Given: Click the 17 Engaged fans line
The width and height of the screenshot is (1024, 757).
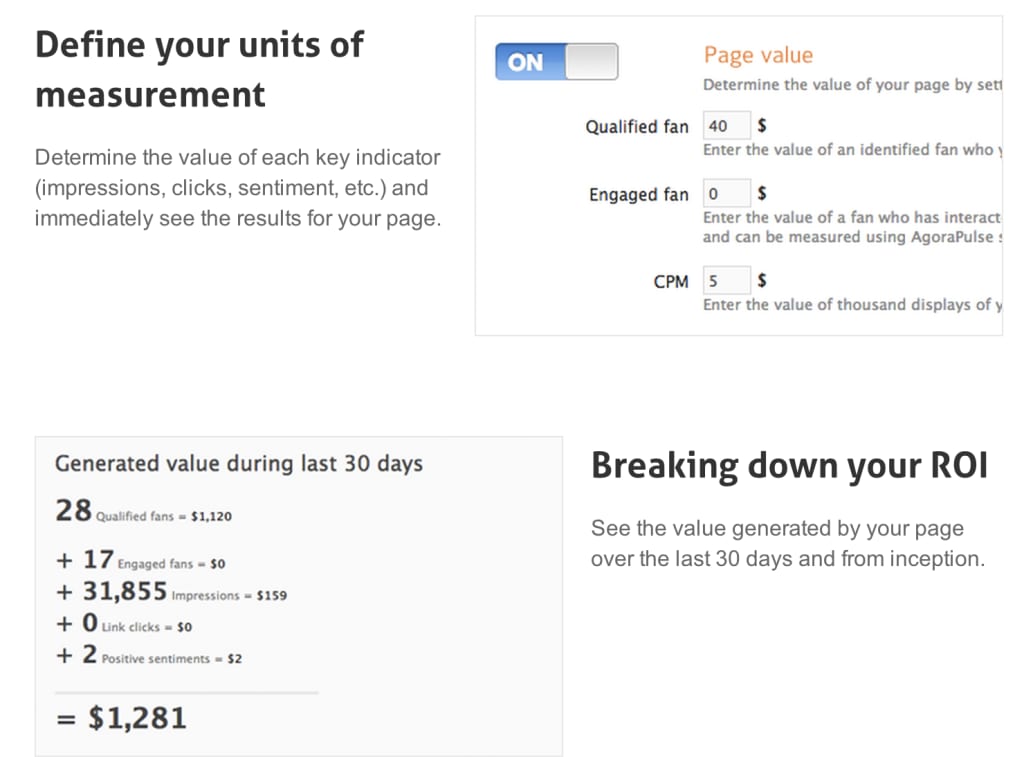Looking at the screenshot, I should pyautogui.click(x=141, y=560).
